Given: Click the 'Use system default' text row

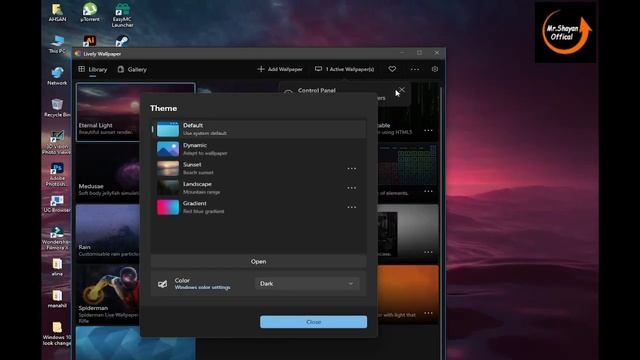Looking at the screenshot, I should point(205,133).
